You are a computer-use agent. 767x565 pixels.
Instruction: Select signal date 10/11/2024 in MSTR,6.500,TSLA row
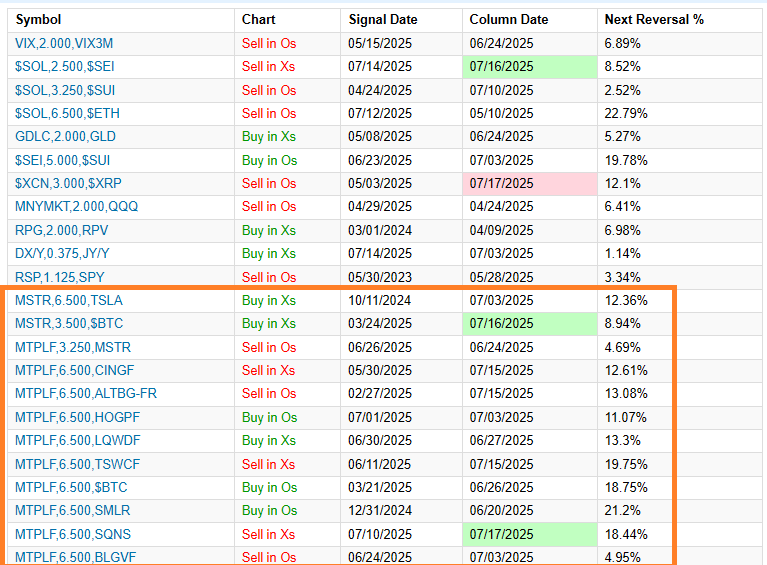point(380,300)
